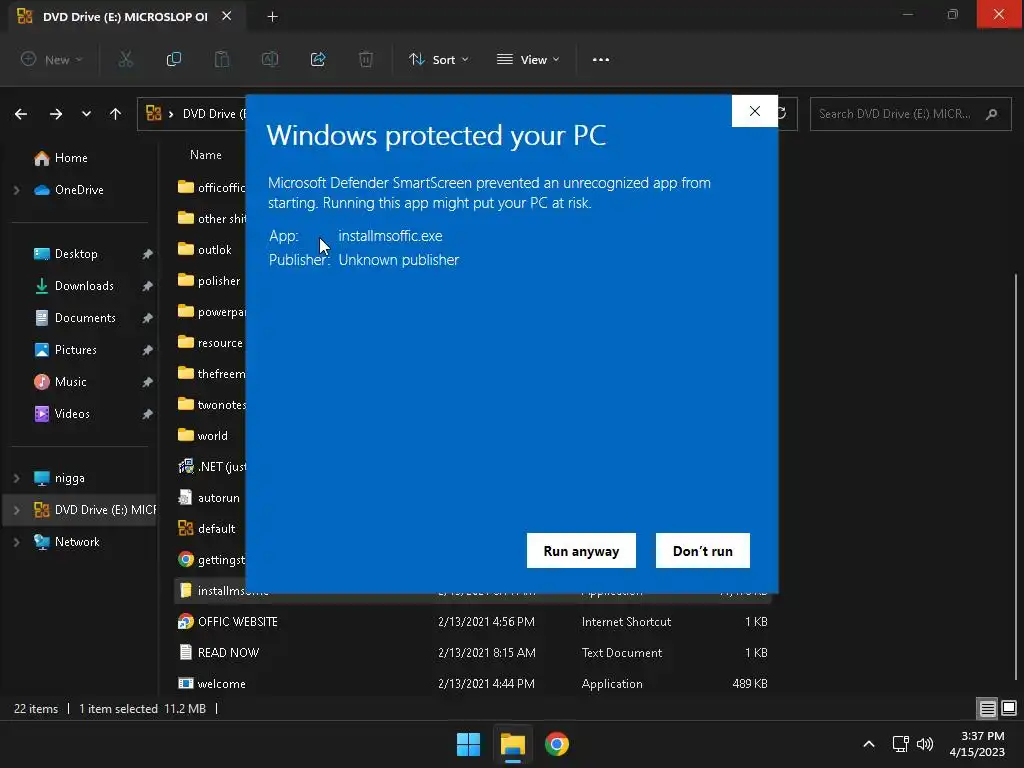This screenshot has width=1024, height=768.
Task: Click the Don't run button
Action: [x=703, y=551]
